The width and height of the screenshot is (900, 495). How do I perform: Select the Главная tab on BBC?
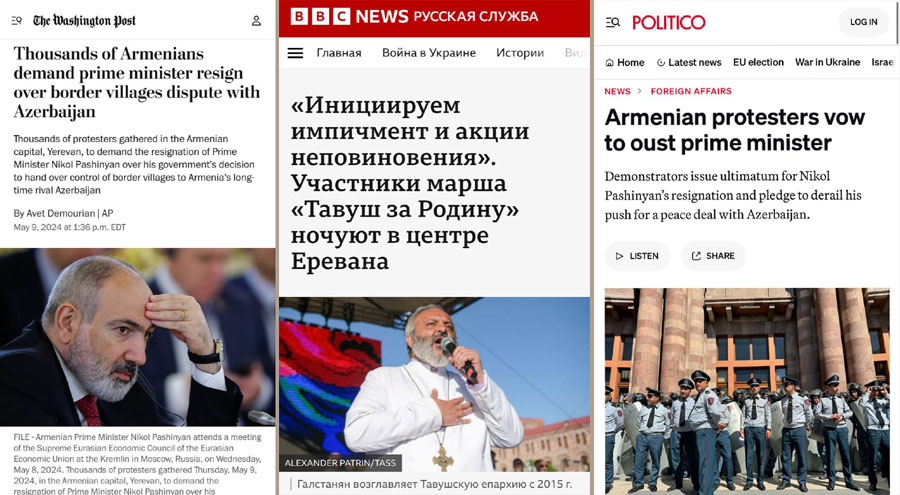coord(339,53)
